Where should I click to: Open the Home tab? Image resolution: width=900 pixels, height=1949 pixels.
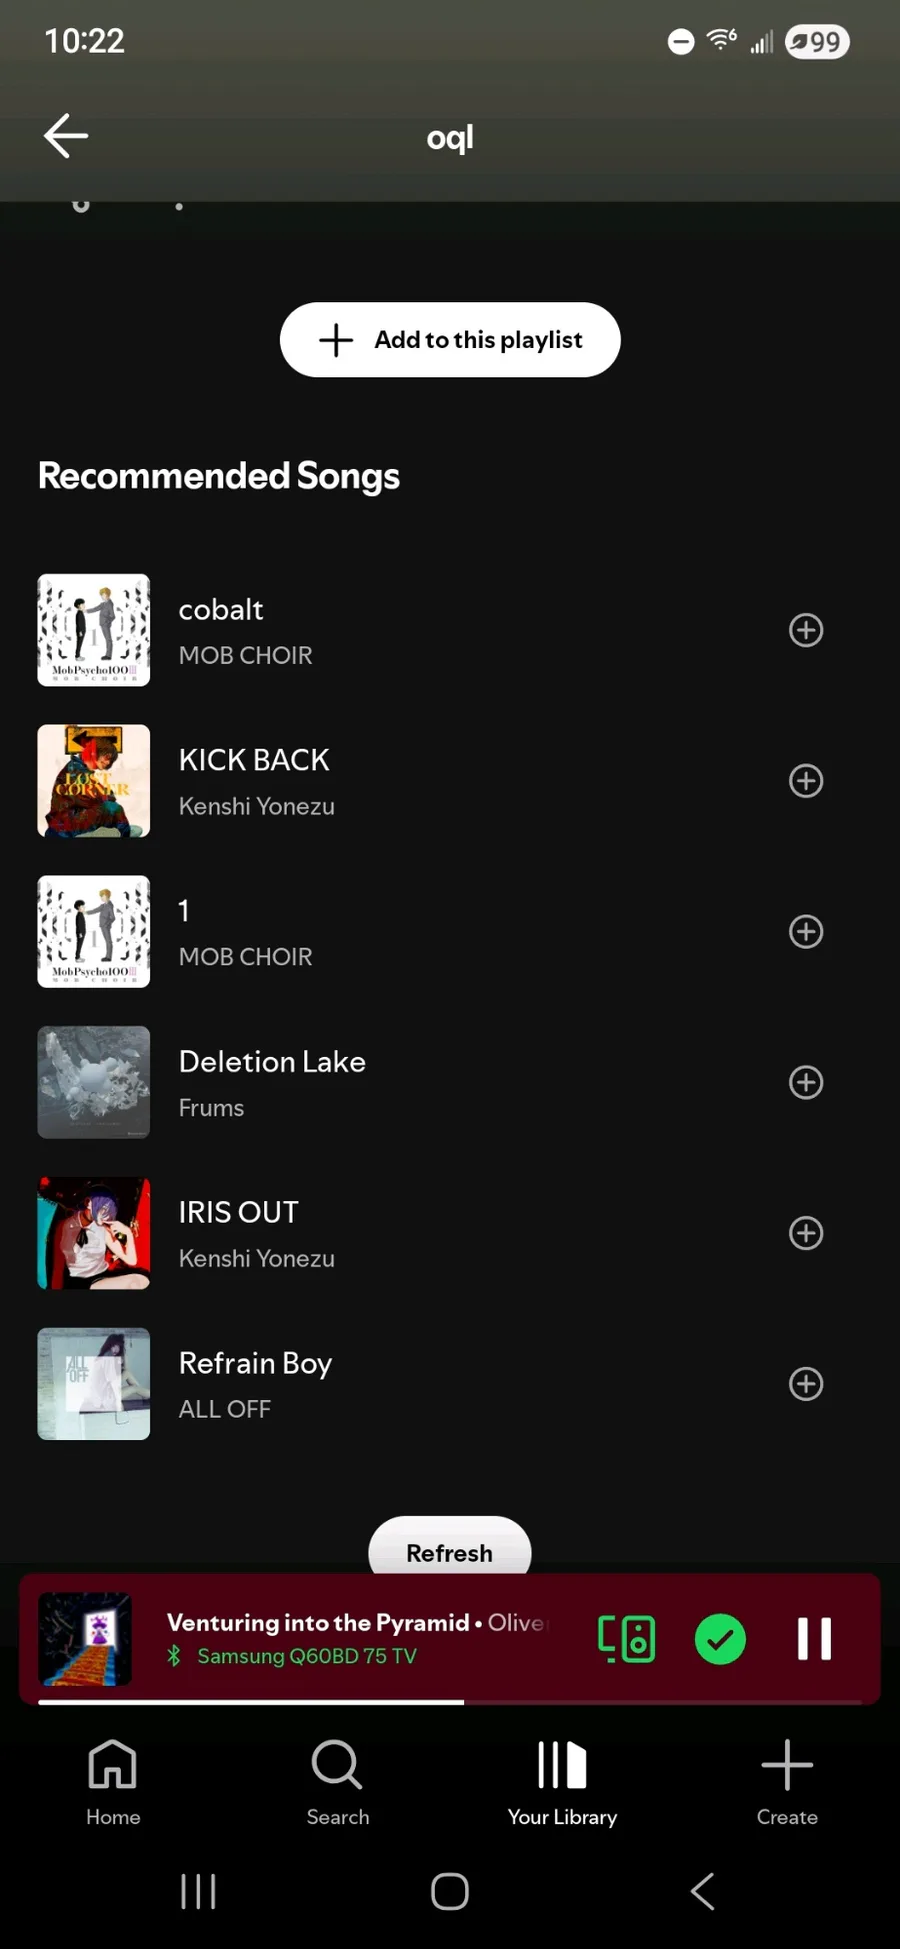113,1782
